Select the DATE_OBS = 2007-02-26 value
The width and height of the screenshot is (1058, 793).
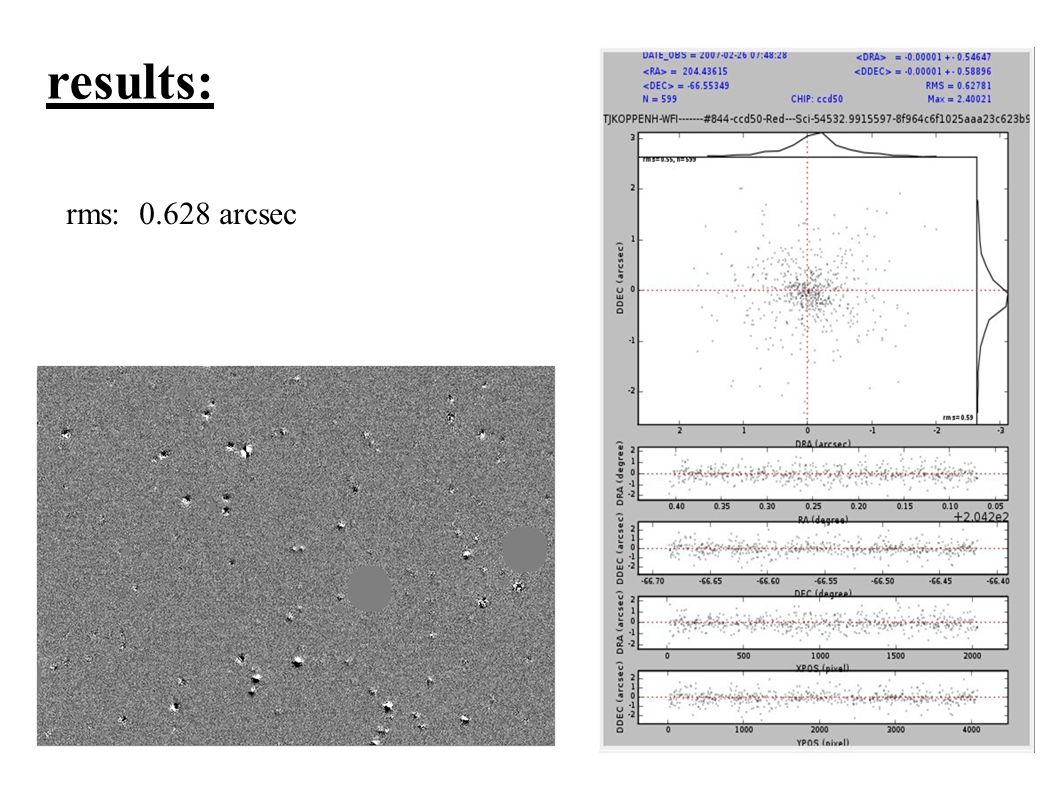click(x=715, y=55)
